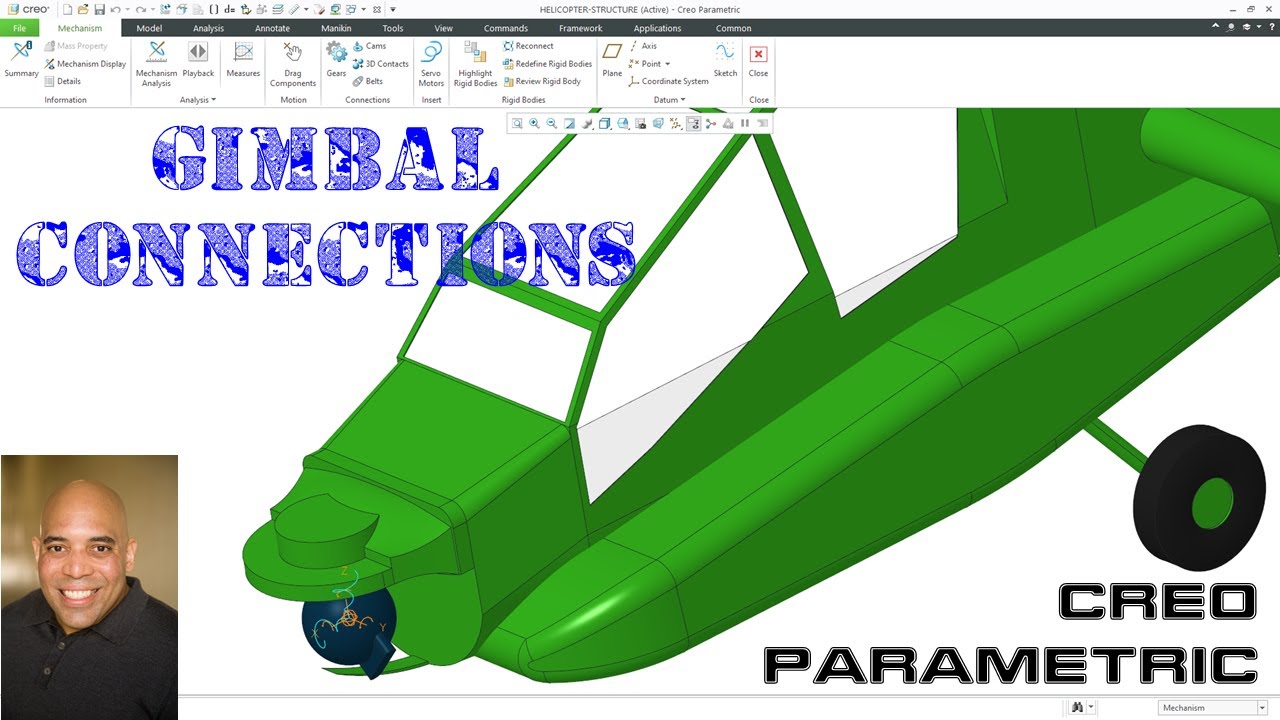The height and width of the screenshot is (720, 1280).
Task: Switch to the Applications tab
Action: click(657, 28)
